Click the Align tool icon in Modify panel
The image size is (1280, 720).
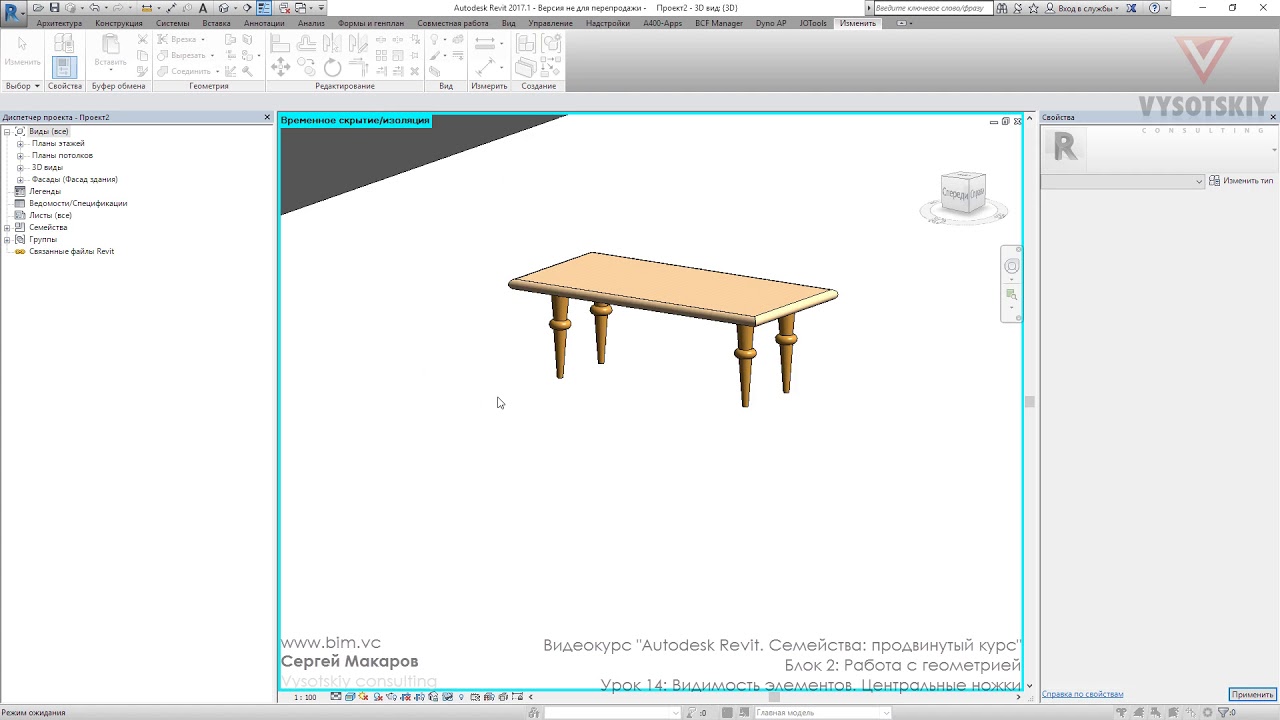tap(280, 42)
